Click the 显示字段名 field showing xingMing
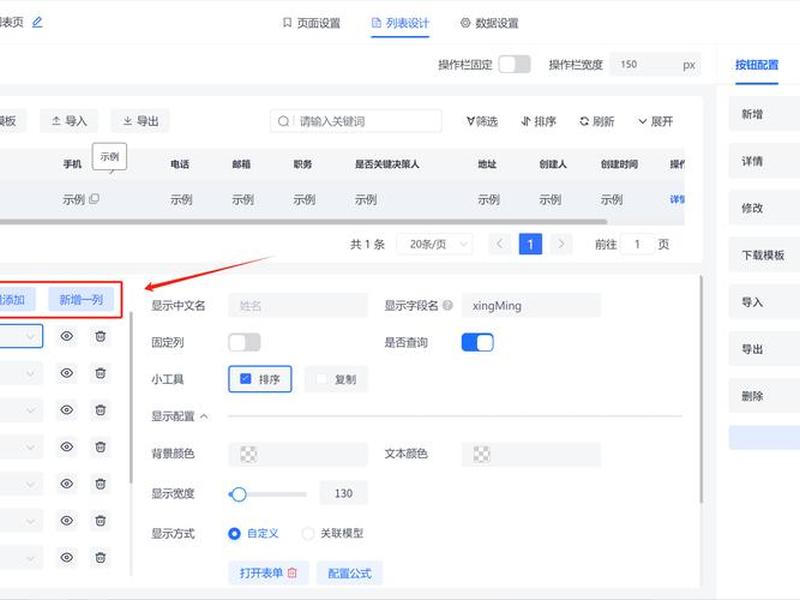The height and width of the screenshot is (600, 800). click(531, 306)
